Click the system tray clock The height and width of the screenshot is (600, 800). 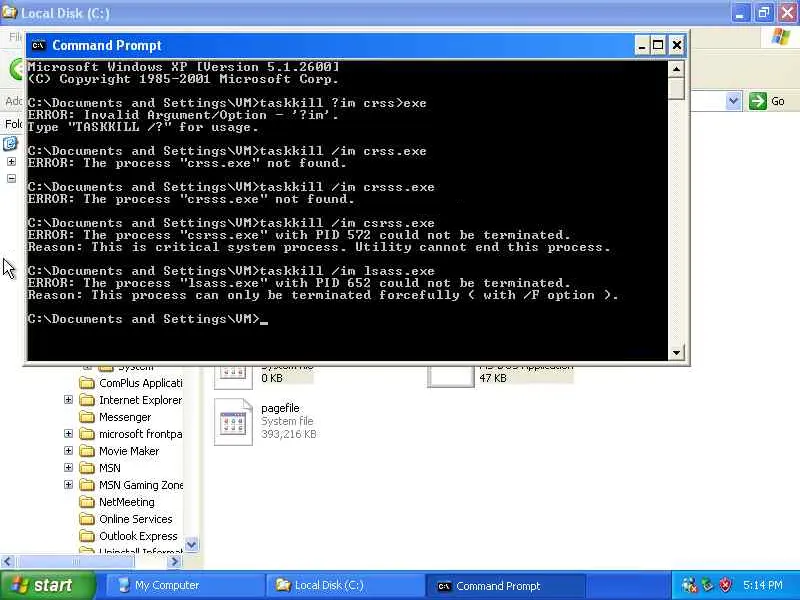pyautogui.click(x=762, y=585)
